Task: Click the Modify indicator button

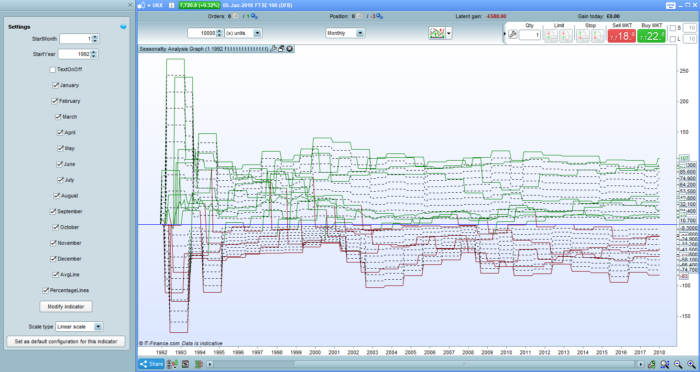Action: tap(66, 307)
